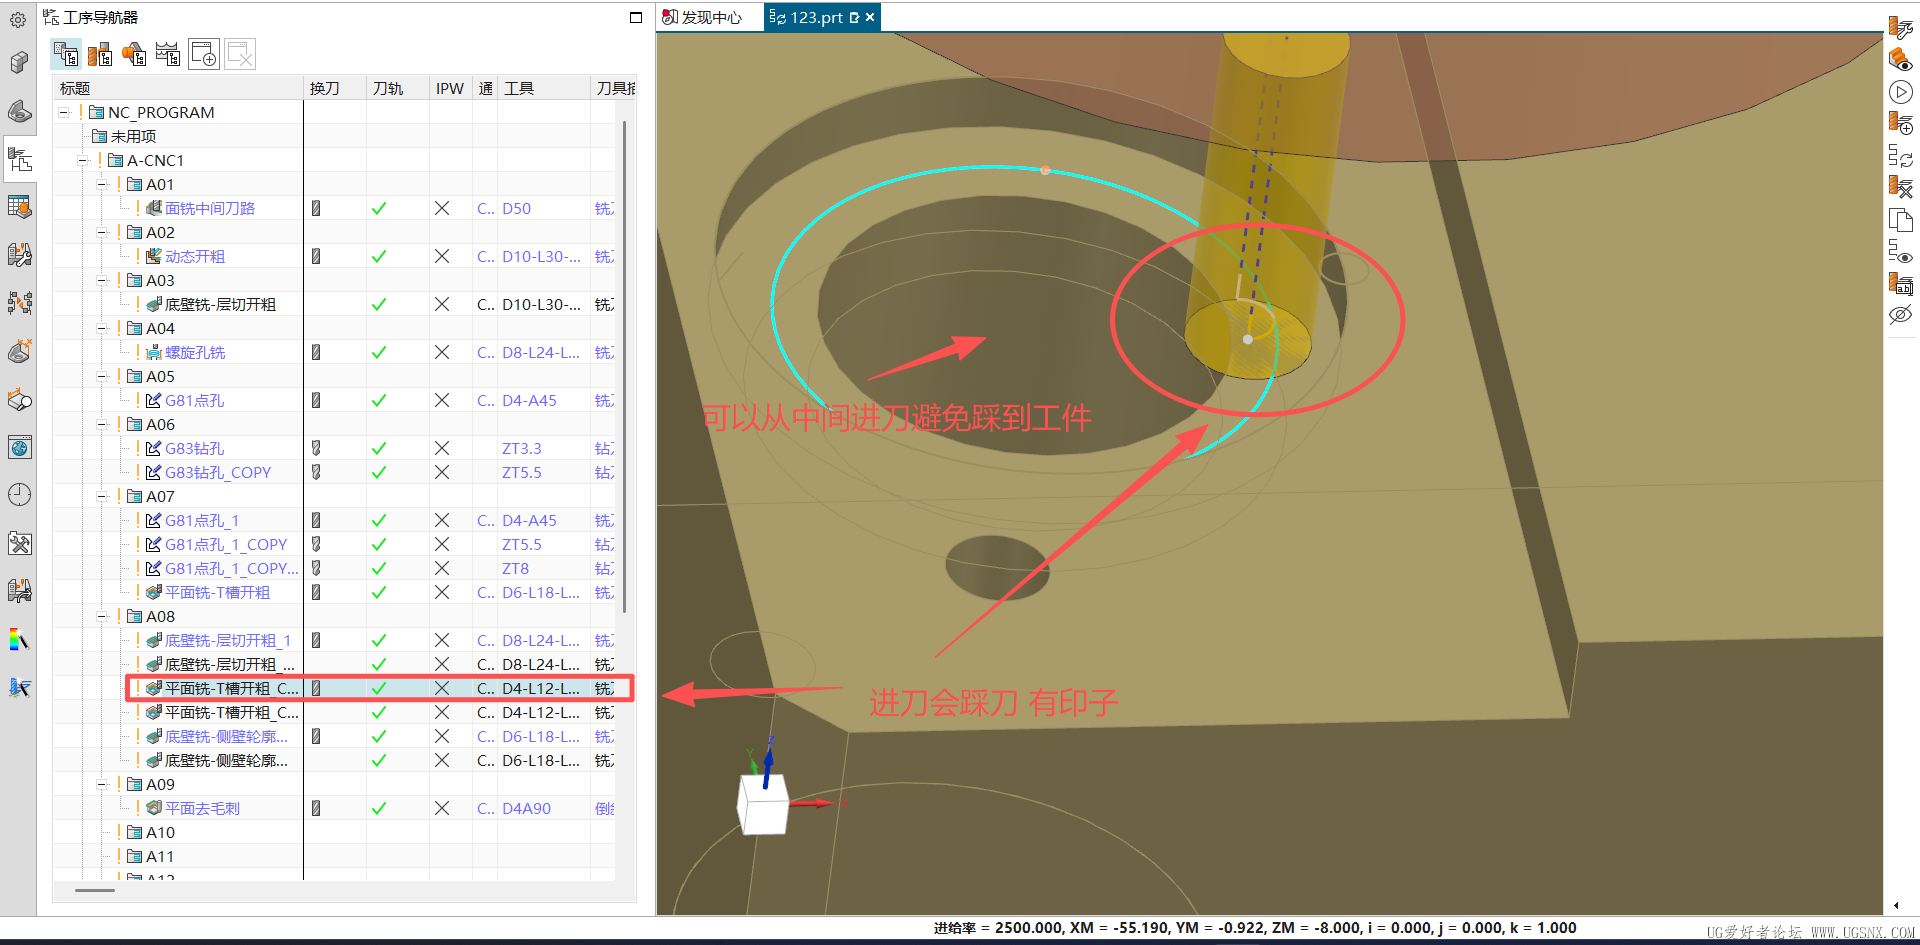The height and width of the screenshot is (945, 1920).
Task: Select the 123.prt tab
Action: click(816, 18)
